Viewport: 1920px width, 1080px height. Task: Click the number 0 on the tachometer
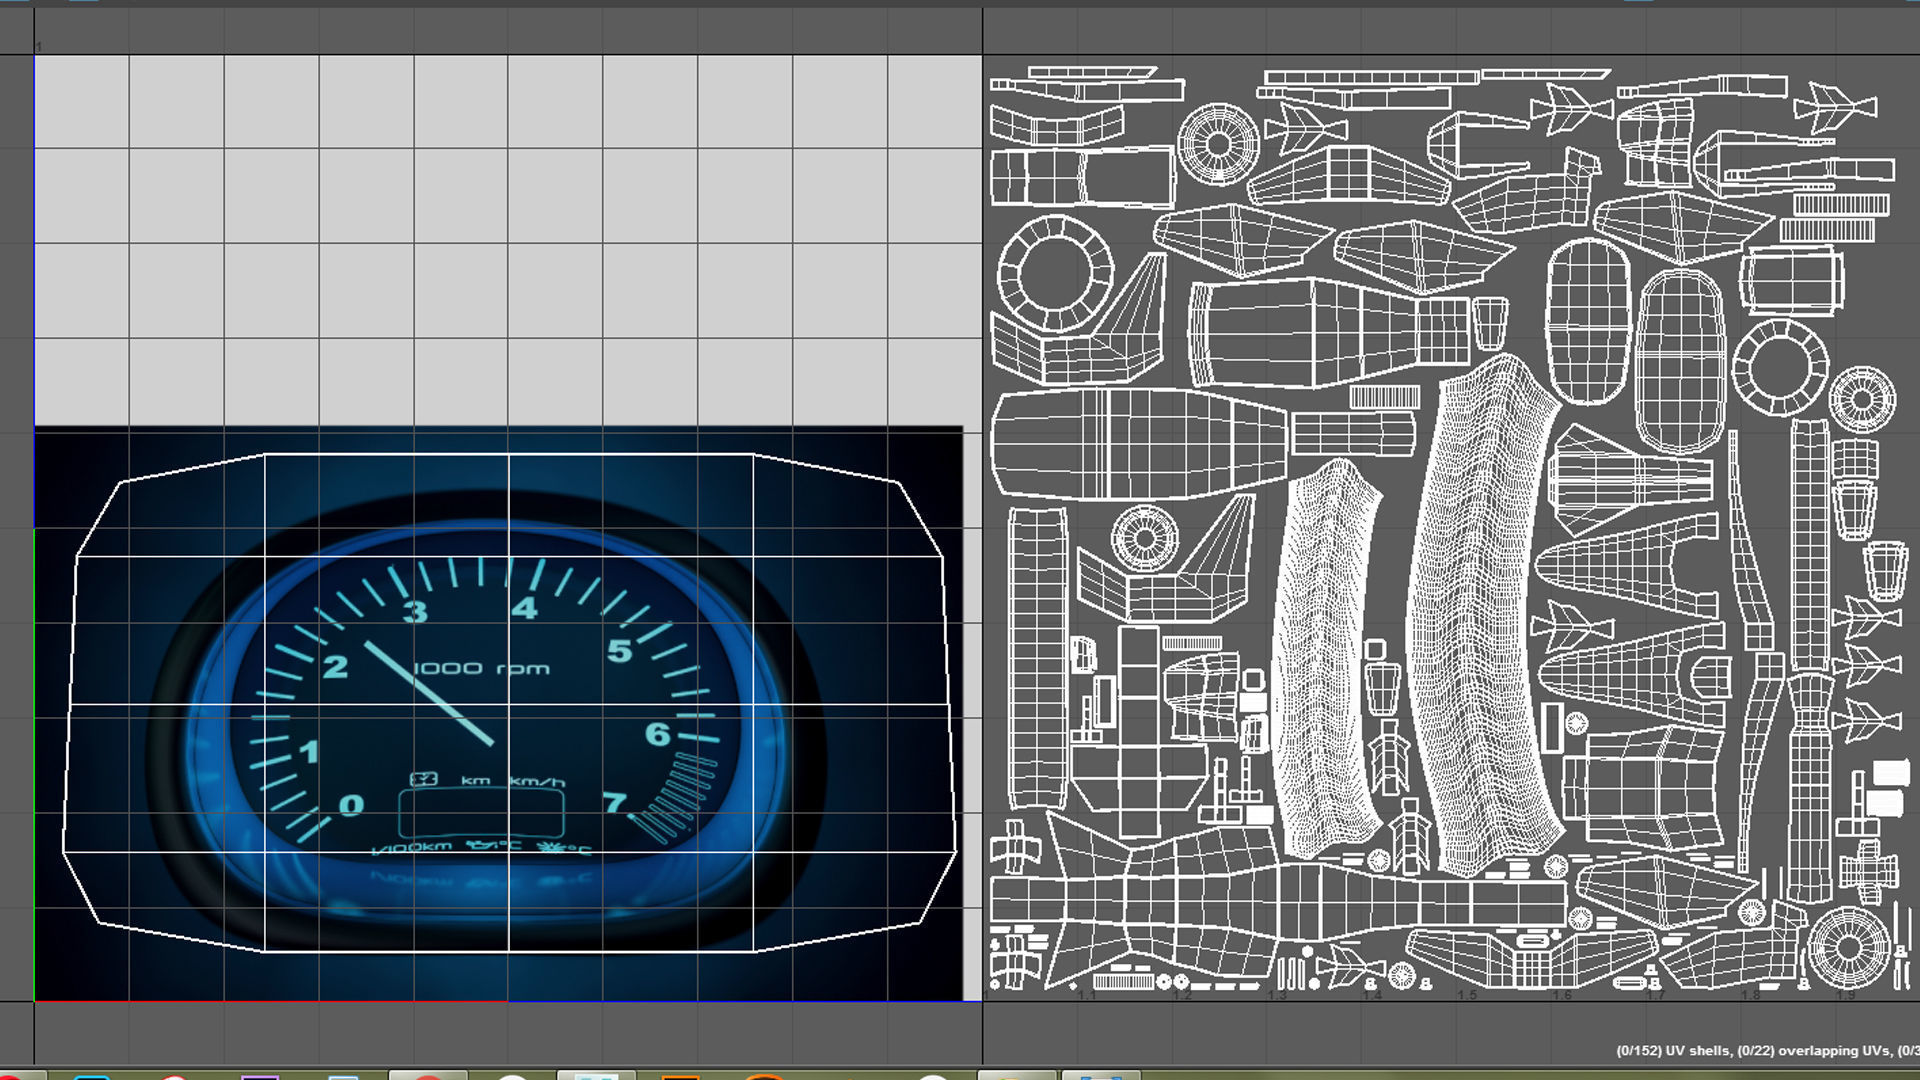pyautogui.click(x=351, y=805)
